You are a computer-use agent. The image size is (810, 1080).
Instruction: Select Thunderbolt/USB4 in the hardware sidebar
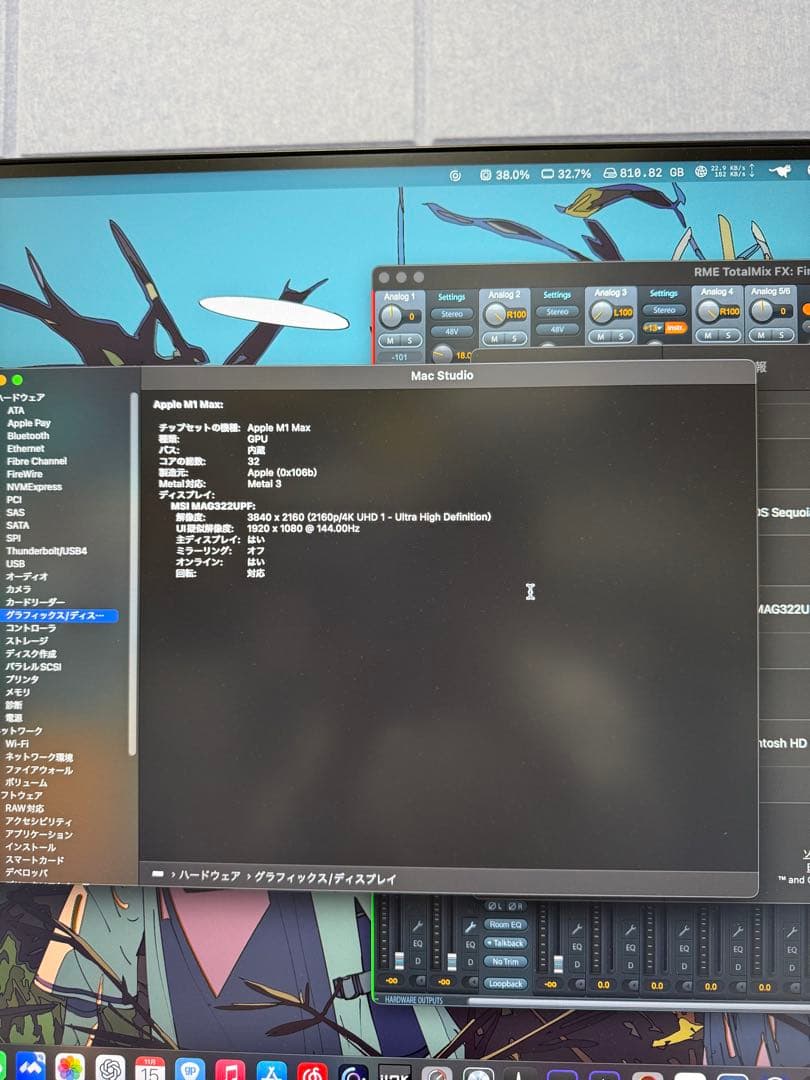point(45,549)
